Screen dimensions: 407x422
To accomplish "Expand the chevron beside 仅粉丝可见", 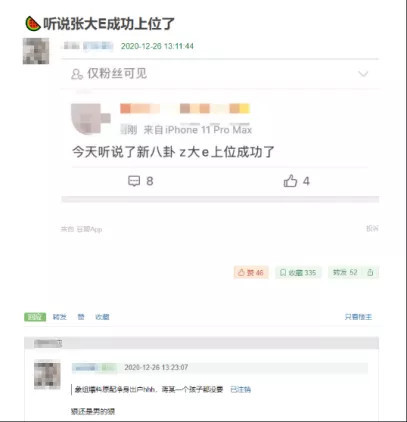I will tap(363, 74).
